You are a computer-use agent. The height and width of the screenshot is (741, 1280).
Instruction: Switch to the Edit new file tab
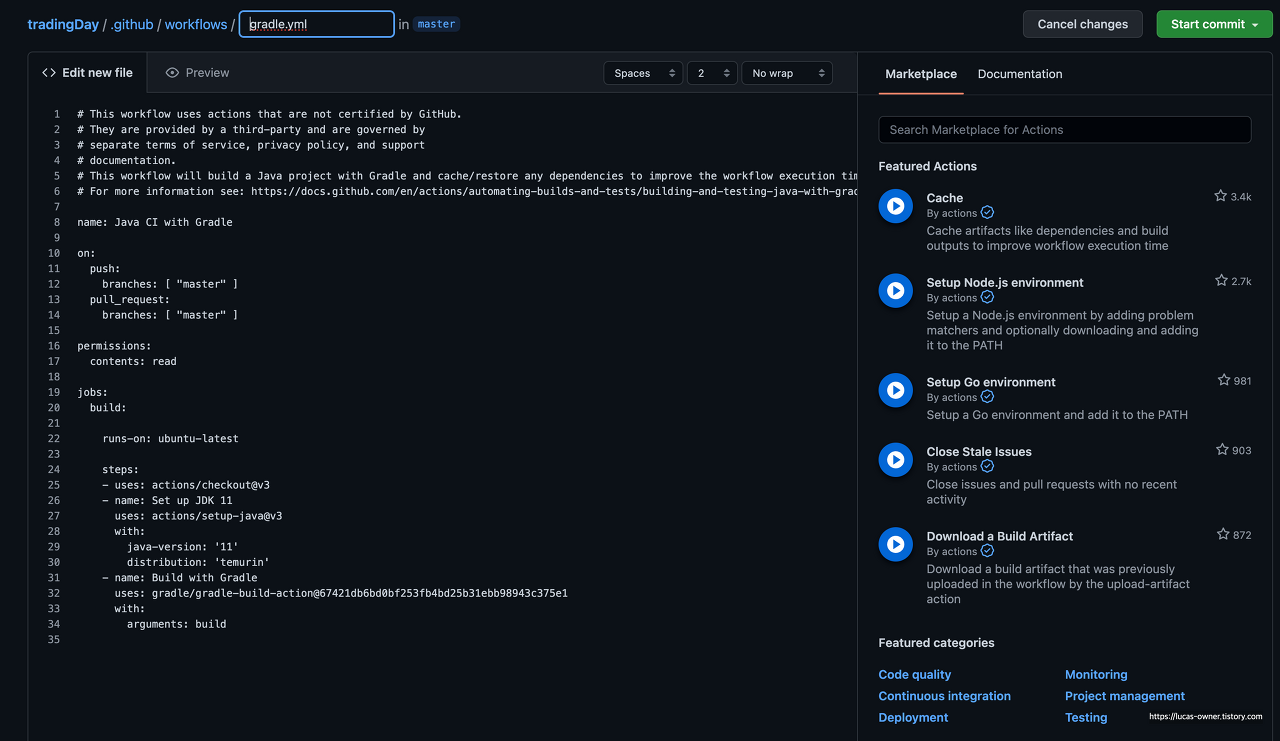click(x=87, y=73)
